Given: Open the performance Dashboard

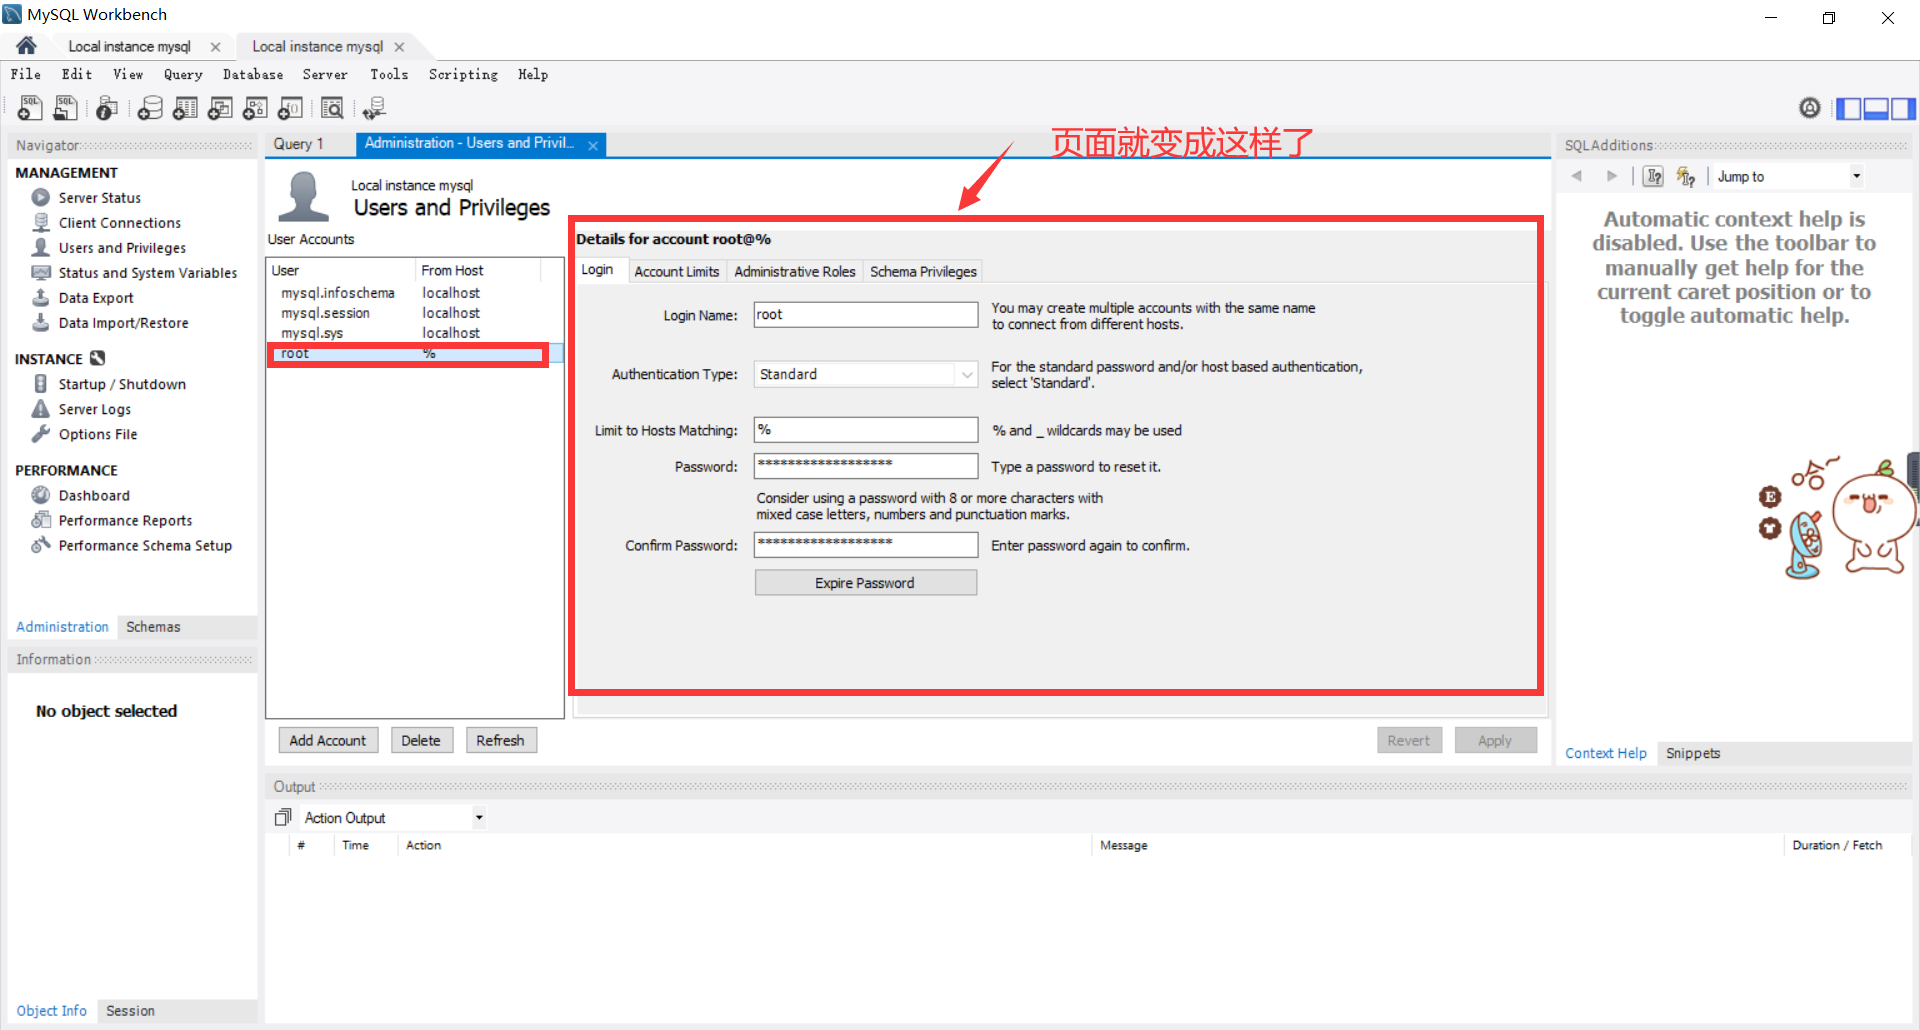Looking at the screenshot, I should tap(93, 495).
